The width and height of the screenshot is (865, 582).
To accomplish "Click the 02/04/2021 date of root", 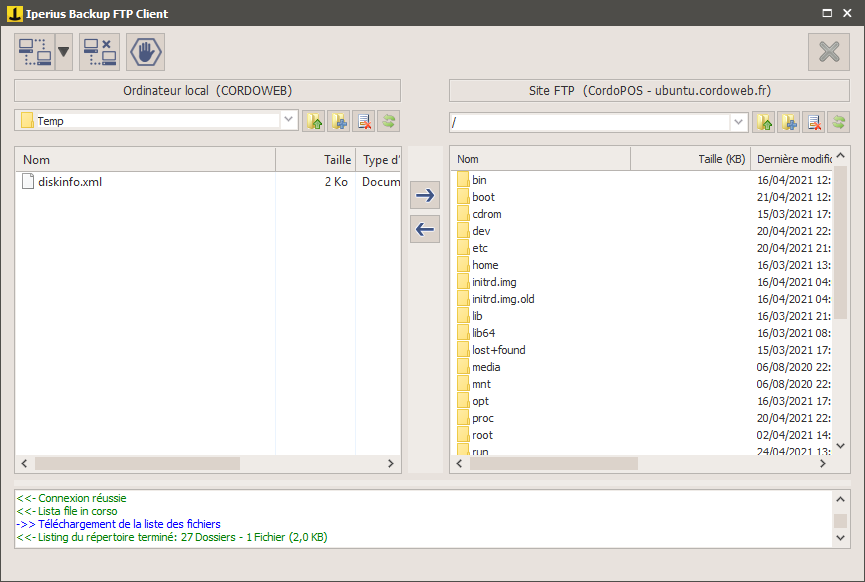I will (793, 435).
